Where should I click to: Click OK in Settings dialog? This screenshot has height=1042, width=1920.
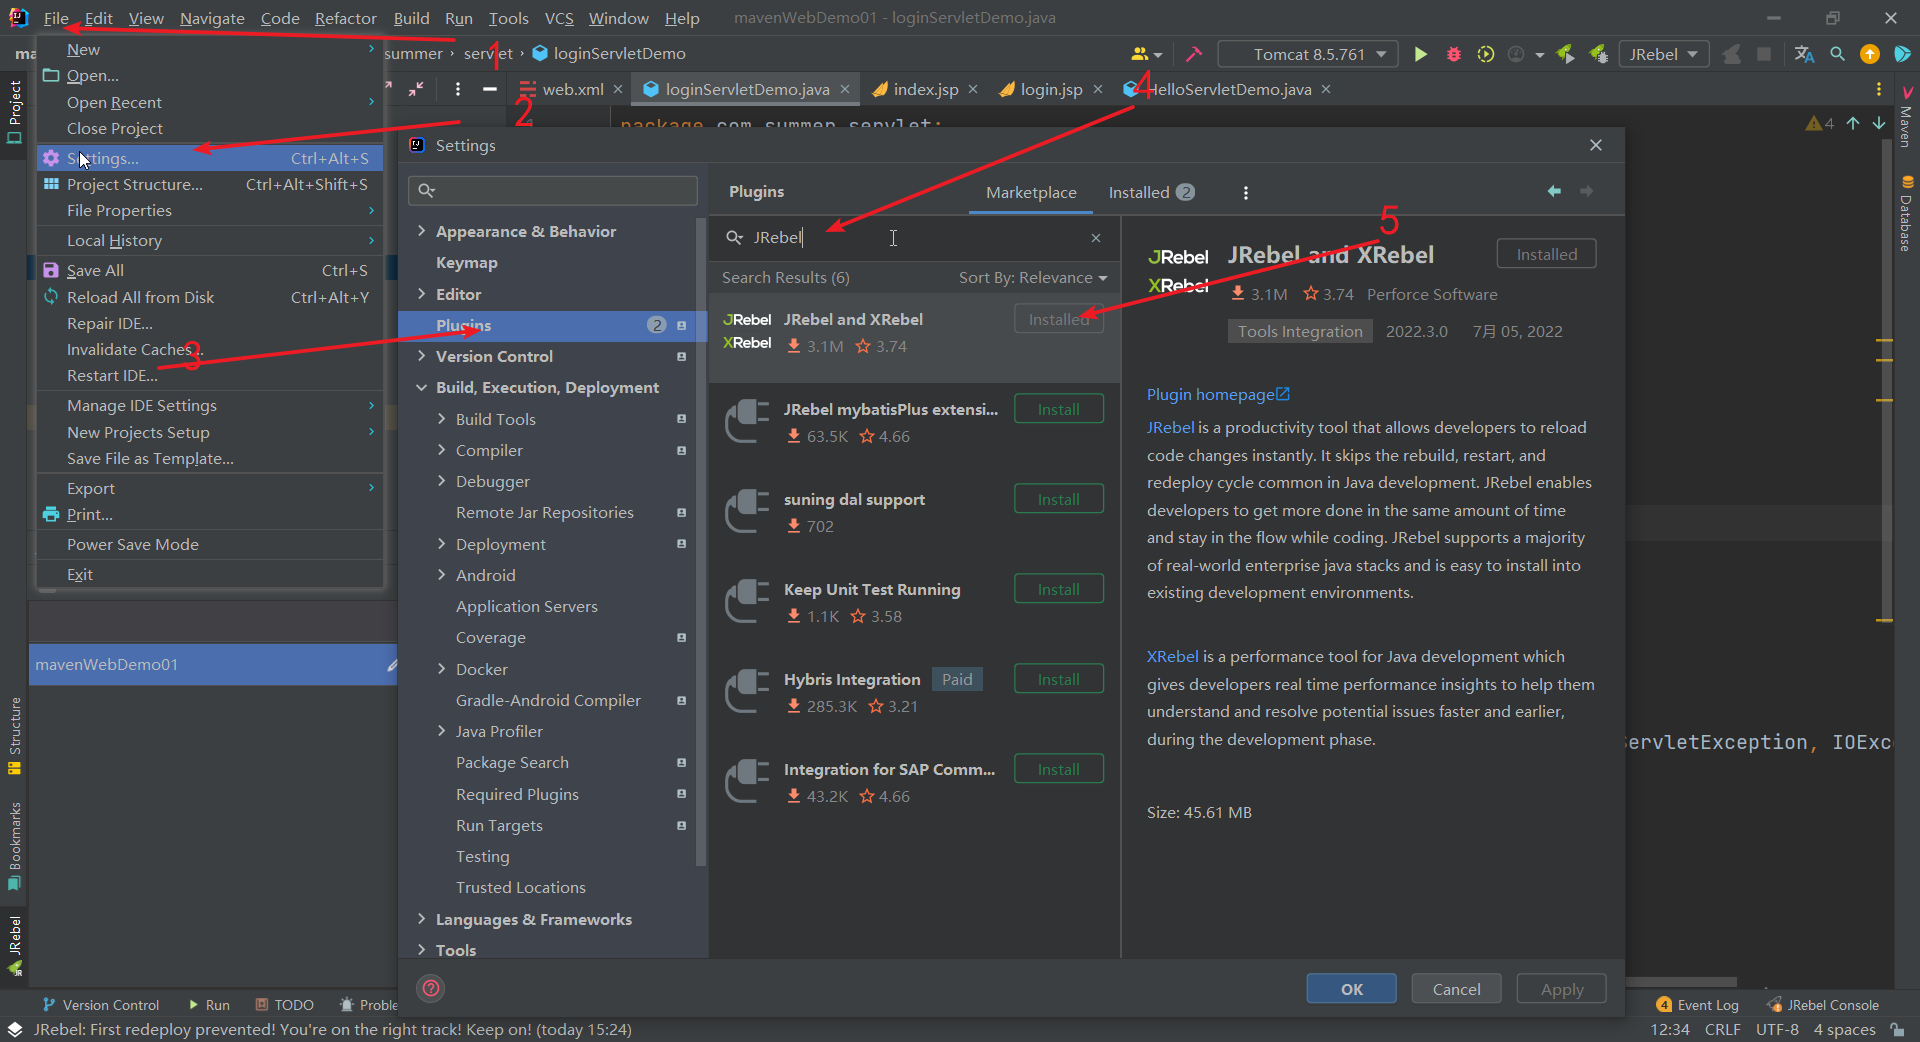click(x=1351, y=989)
